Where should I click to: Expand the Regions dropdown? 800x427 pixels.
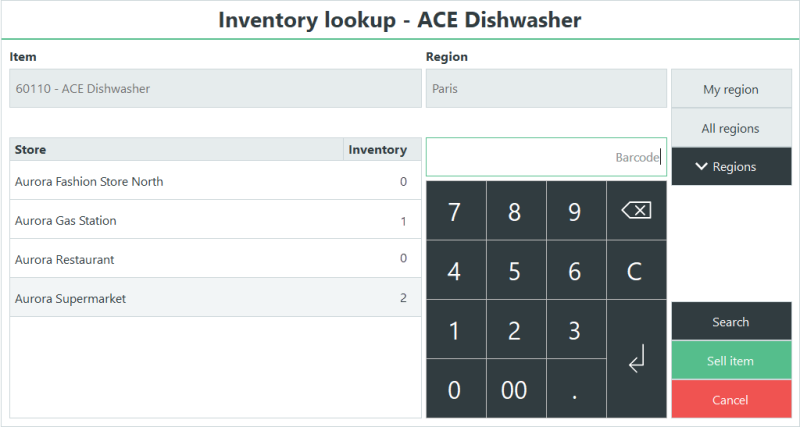(x=732, y=166)
